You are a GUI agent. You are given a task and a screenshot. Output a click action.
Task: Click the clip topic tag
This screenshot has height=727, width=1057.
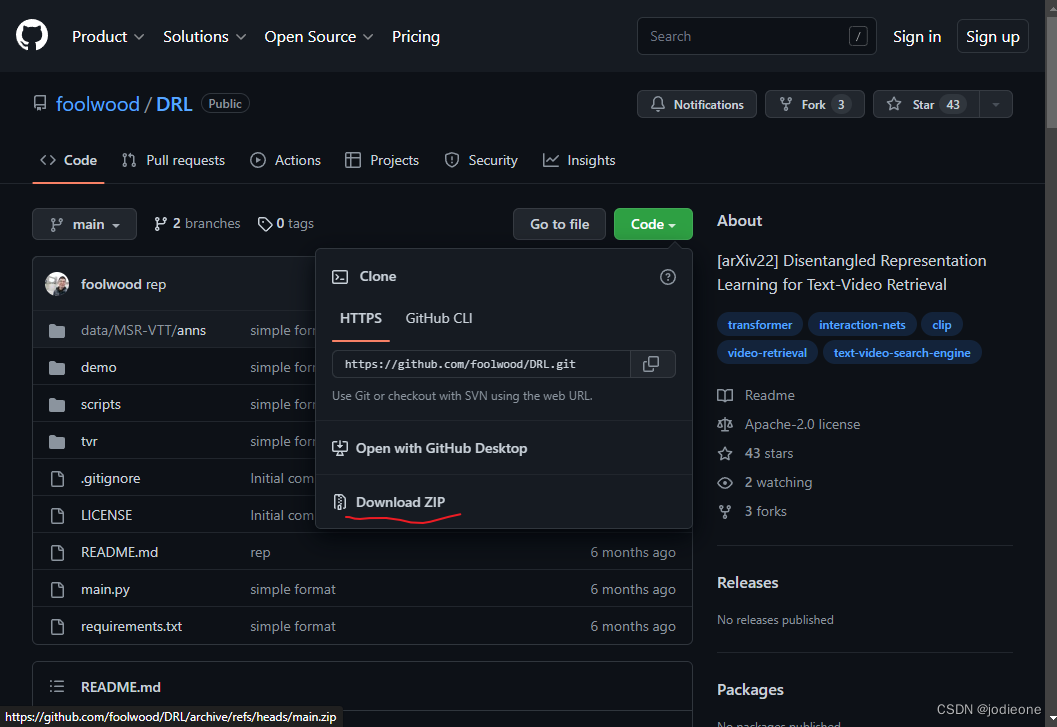coord(942,324)
